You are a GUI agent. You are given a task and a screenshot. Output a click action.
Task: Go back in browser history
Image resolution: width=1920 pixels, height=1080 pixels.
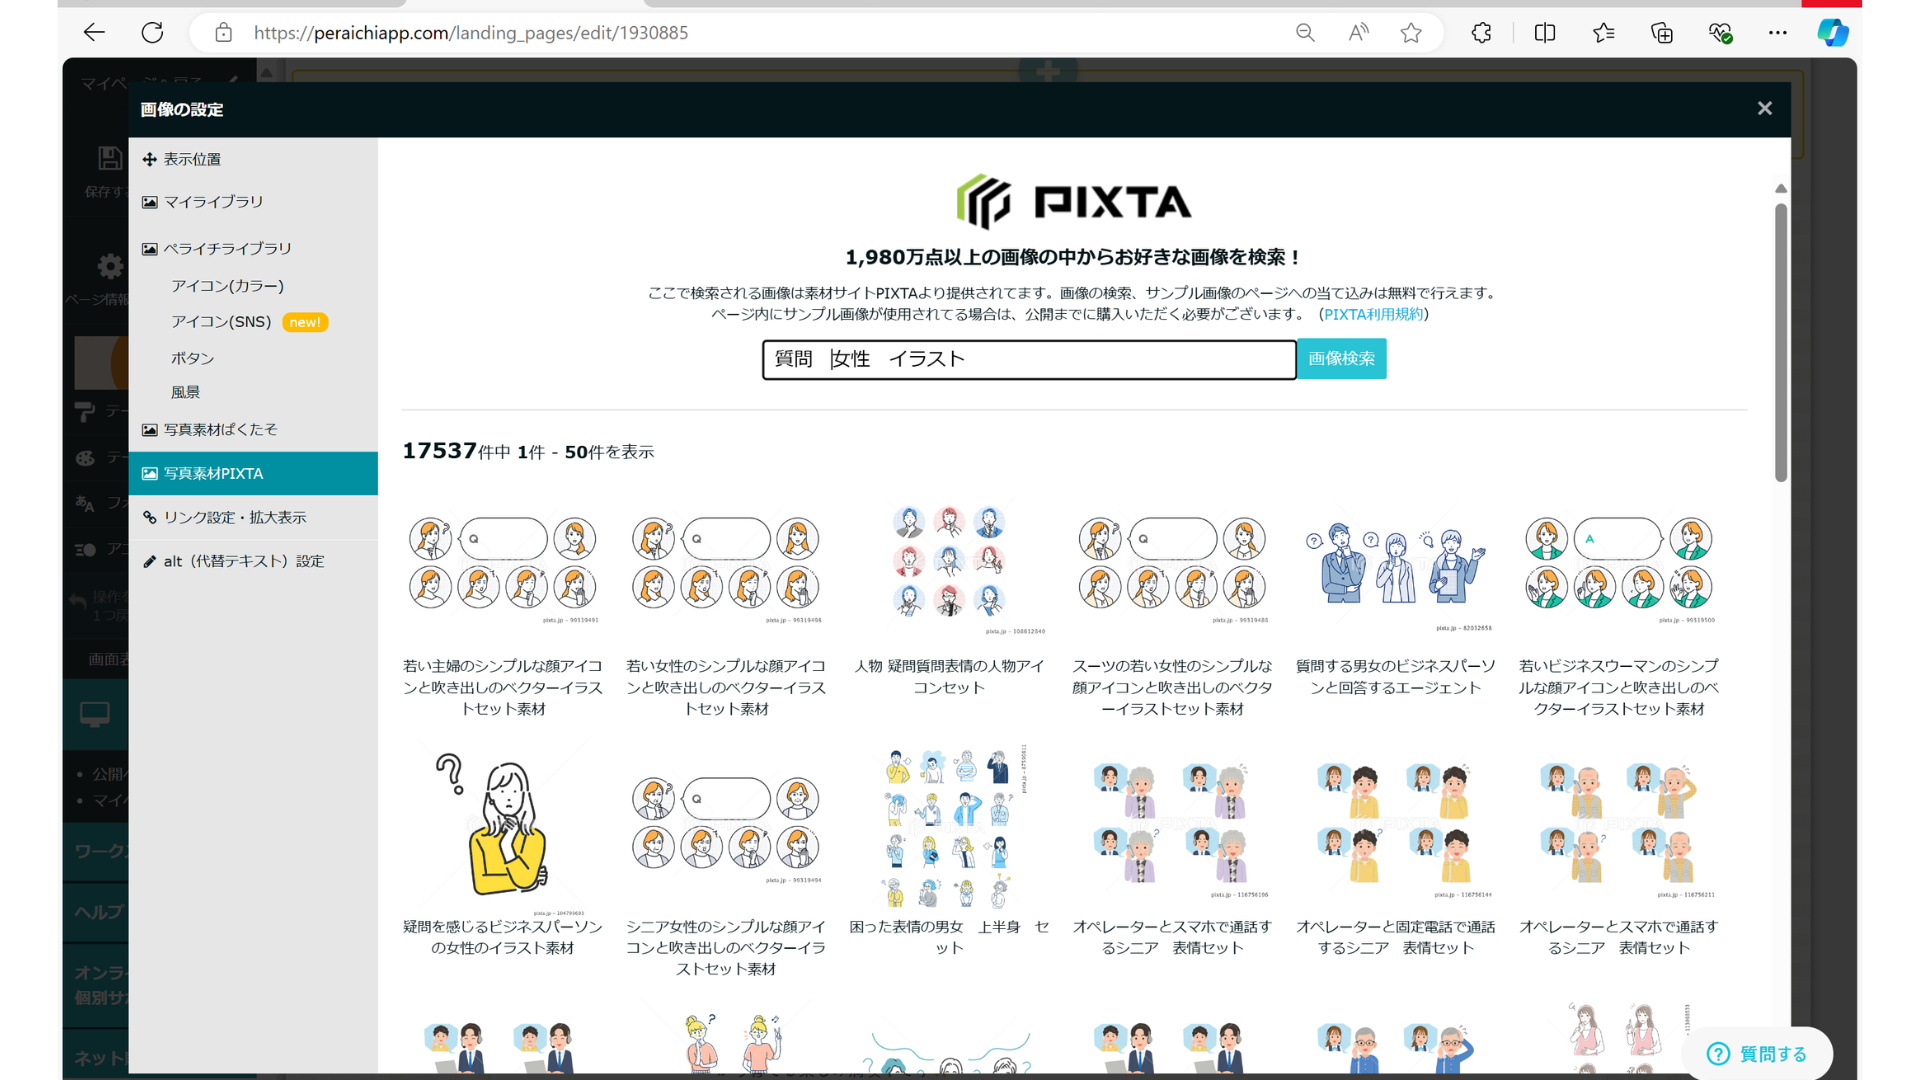click(x=94, y=33)
